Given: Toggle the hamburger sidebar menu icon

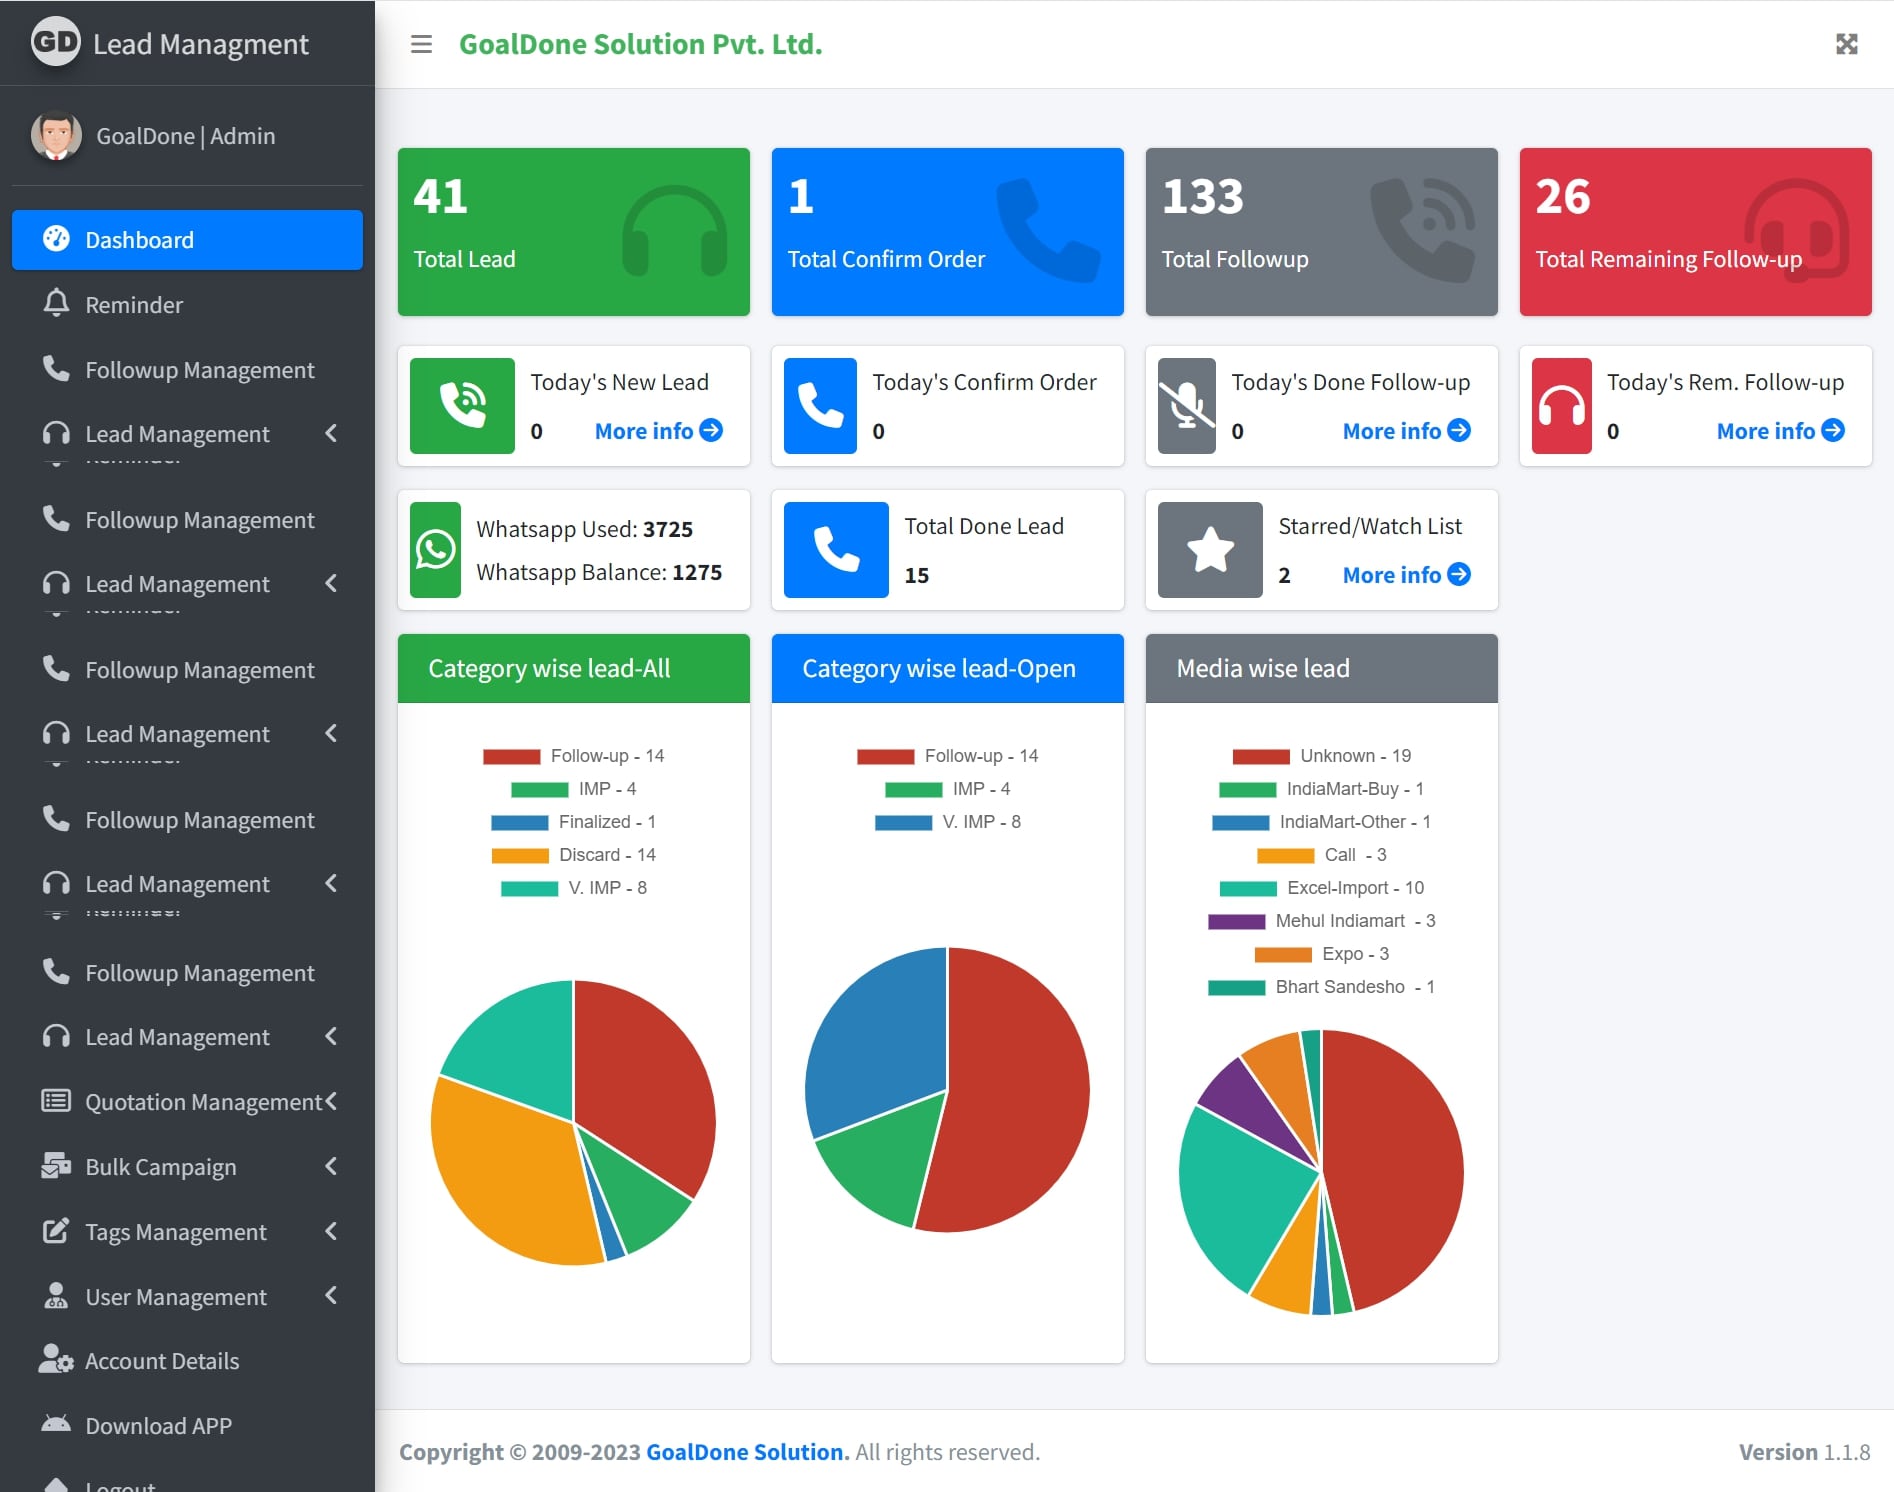Looking at the screenshot, I should 421,44.
